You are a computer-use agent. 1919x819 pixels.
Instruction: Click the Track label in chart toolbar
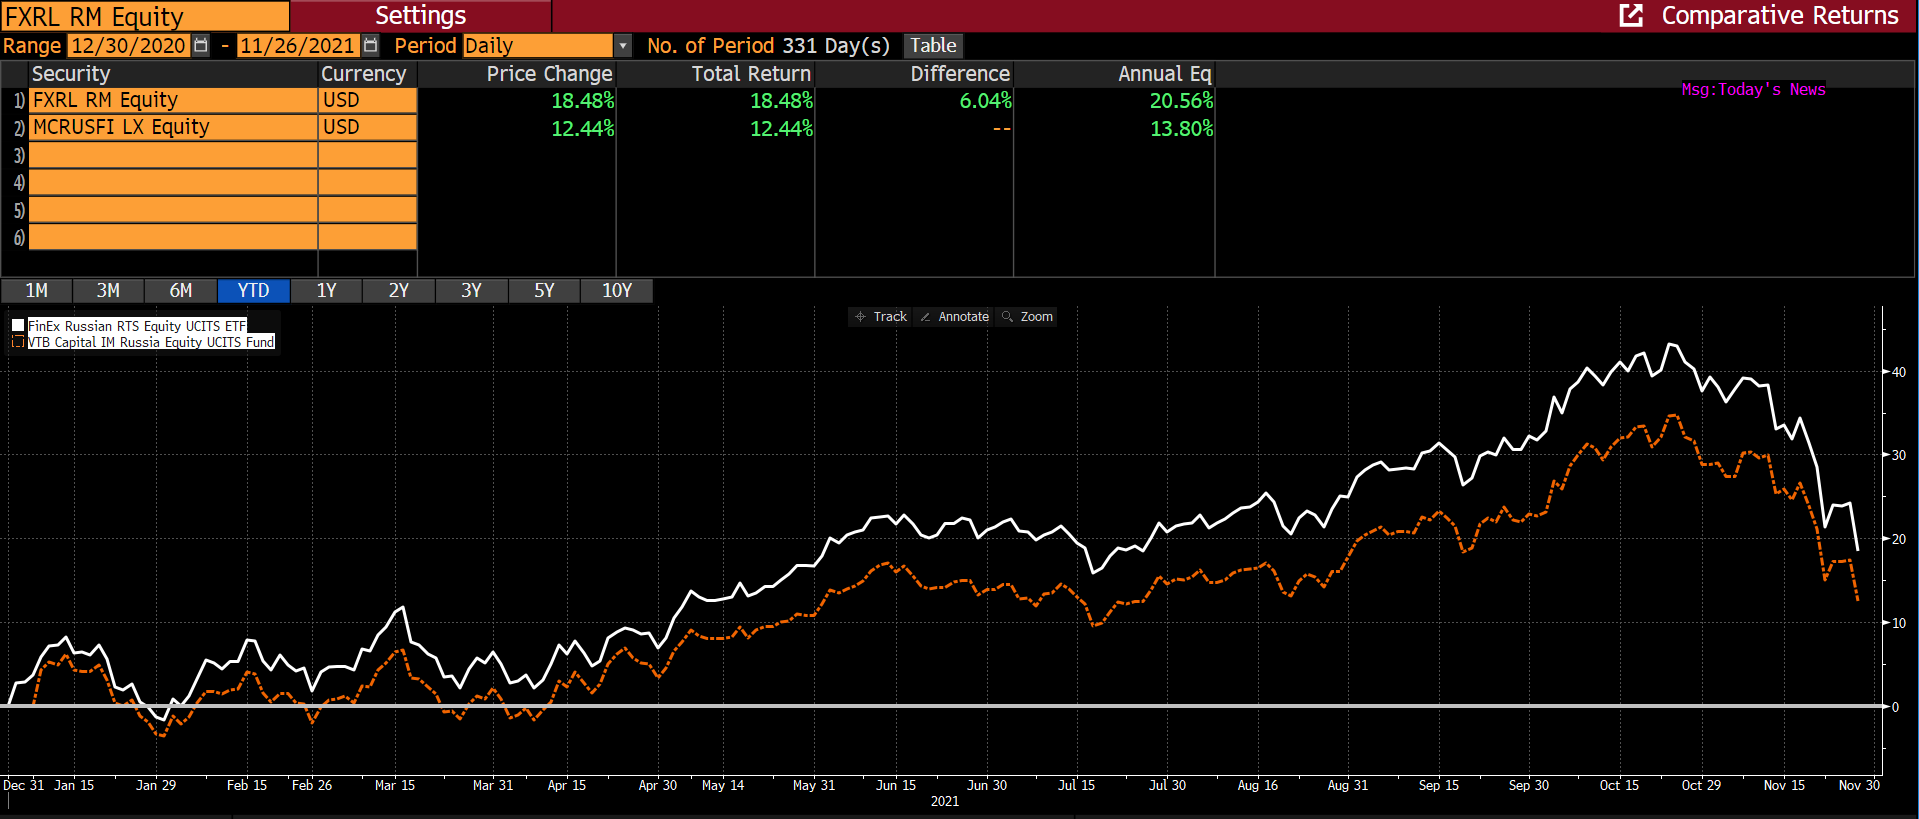point(890,317)
